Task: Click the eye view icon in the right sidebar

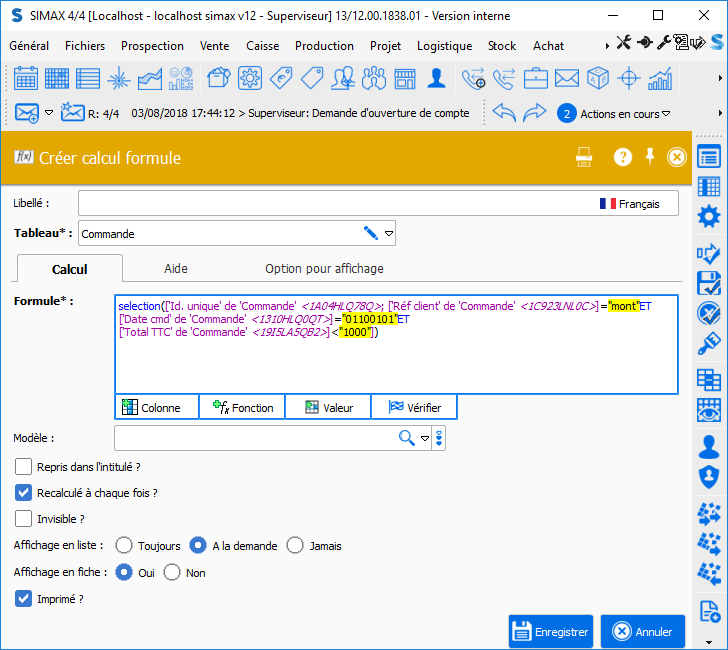Action: pyautogui.click(x=709, y=410)
